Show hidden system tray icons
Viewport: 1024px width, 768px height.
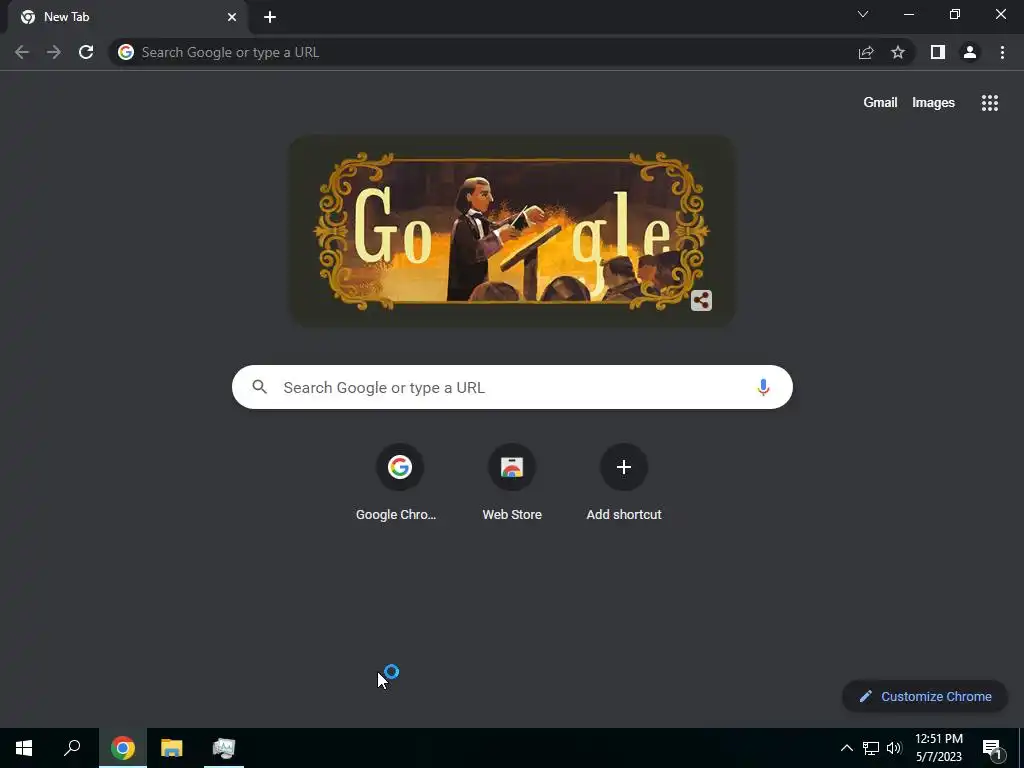point(846,748)
